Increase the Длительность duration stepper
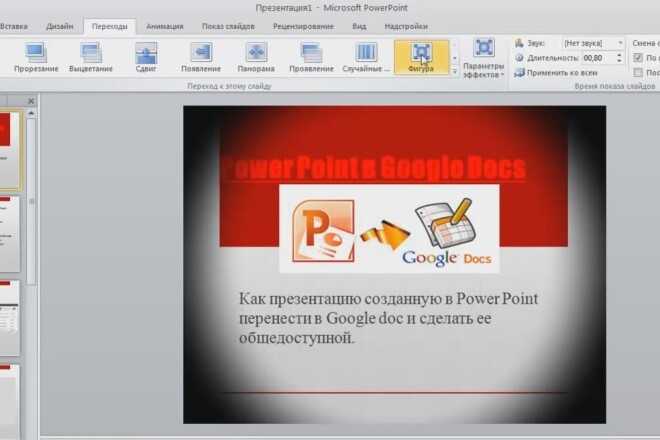The width and height of the screenshot is (660, 440). click(619, 55)
